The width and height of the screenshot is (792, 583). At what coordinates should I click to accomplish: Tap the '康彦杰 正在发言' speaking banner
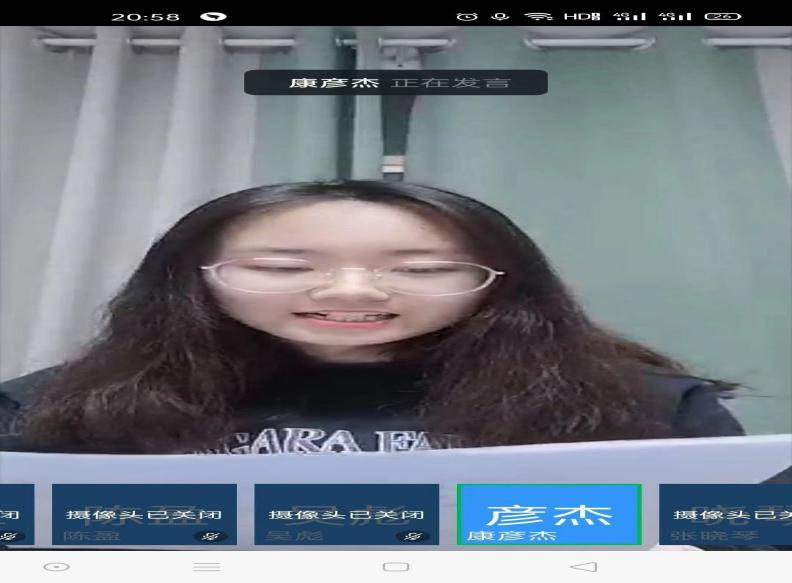395,82
